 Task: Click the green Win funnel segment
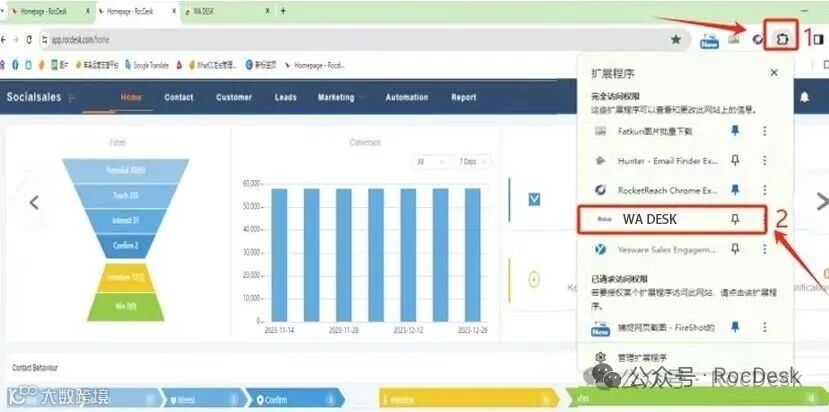click(x=126, y=307)
